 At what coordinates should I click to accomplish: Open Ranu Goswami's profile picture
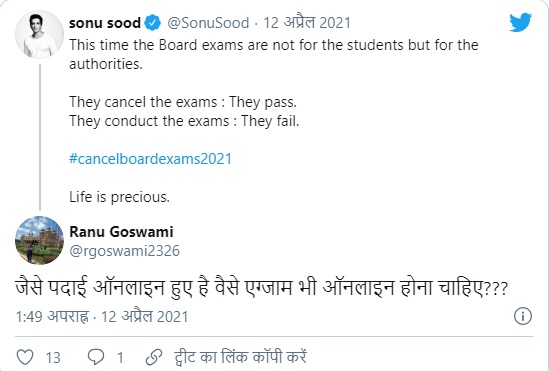(x=39, y=240)
